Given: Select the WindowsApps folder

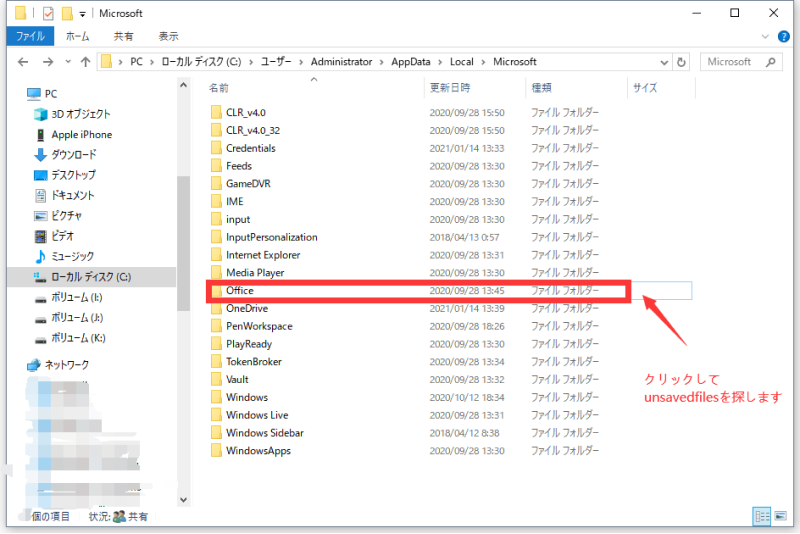Looking at the screenshot, I should 258,451.
